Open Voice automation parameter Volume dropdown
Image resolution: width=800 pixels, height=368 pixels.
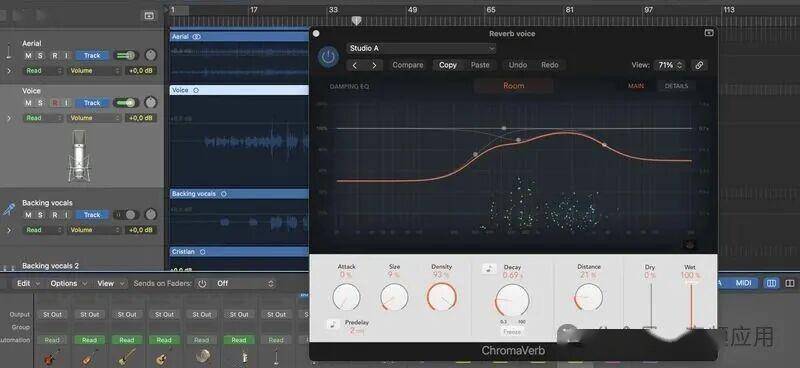point(94,118)
